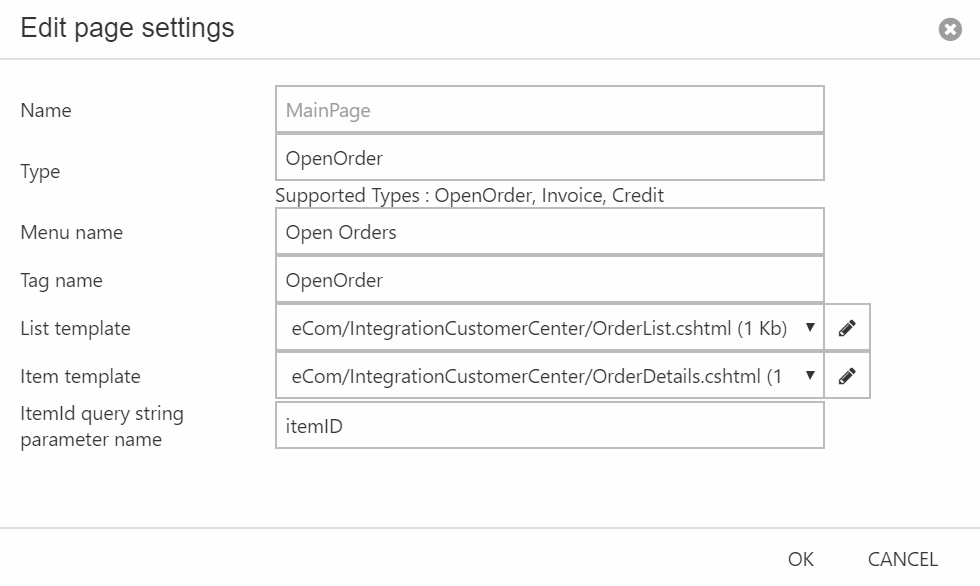Click the List template label
Screen dimensions: 980x586
[75, 328]
